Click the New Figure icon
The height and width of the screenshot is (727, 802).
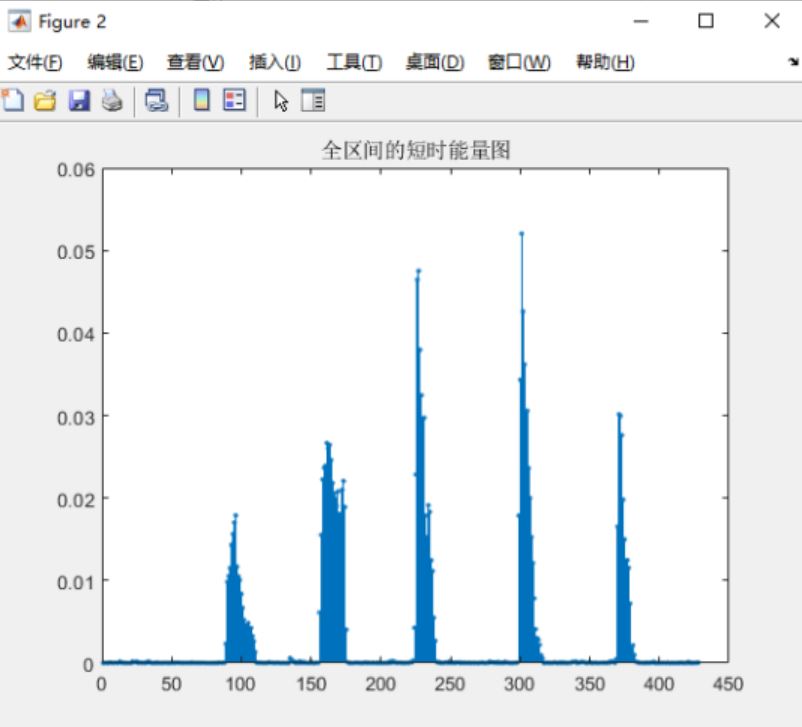(x=13, y=100)
